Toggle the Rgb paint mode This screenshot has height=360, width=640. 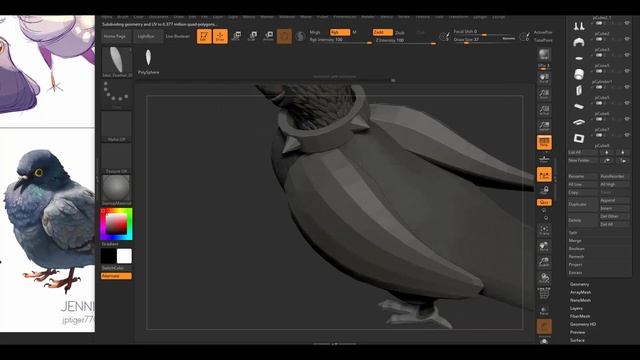tap(340, 32)
